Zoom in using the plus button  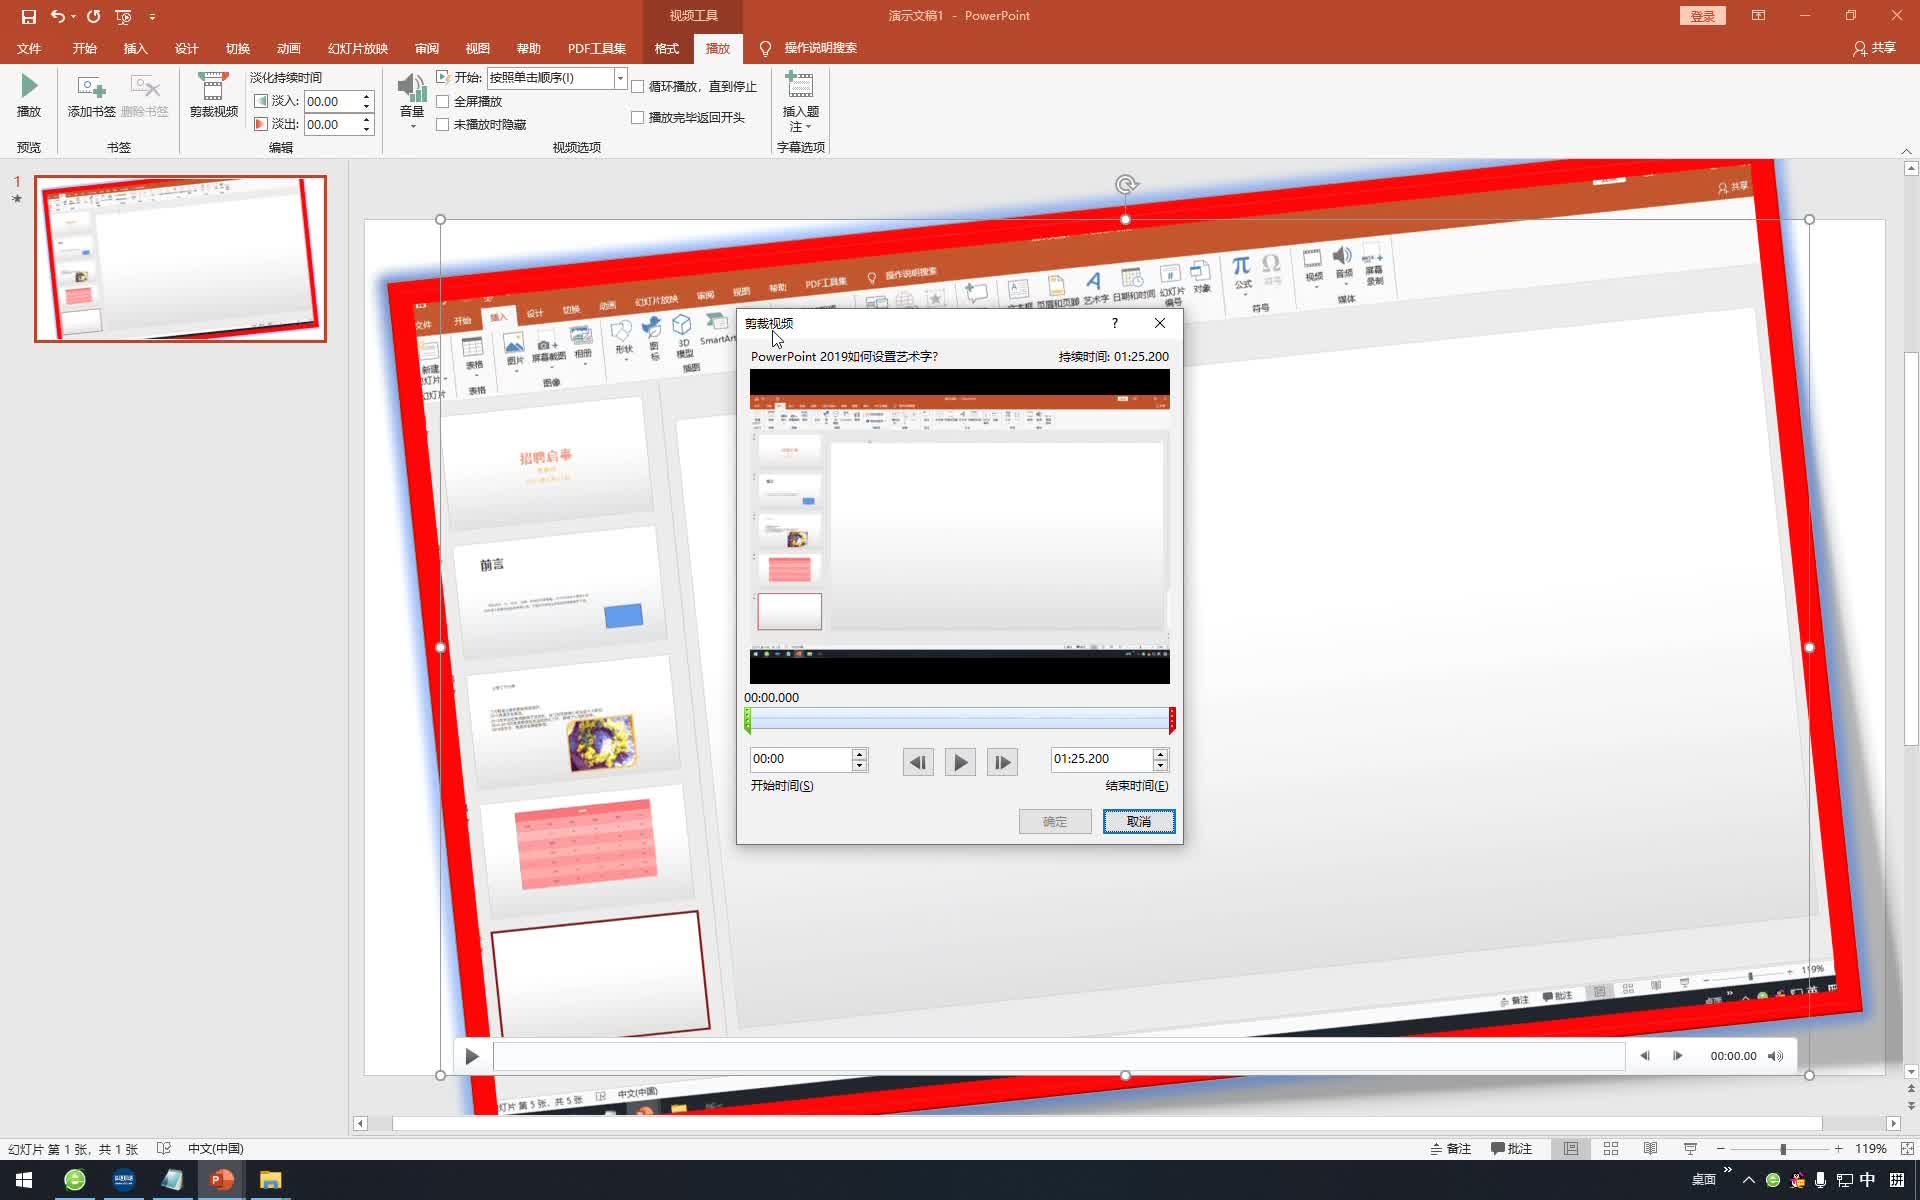point(1838,1149)
